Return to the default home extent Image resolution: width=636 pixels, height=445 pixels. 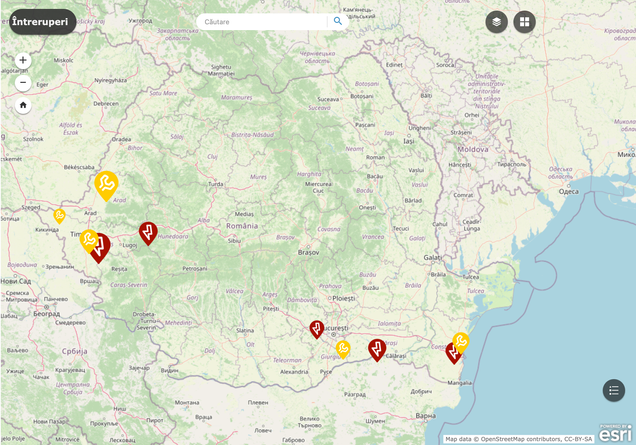click(x=23, y=105)
